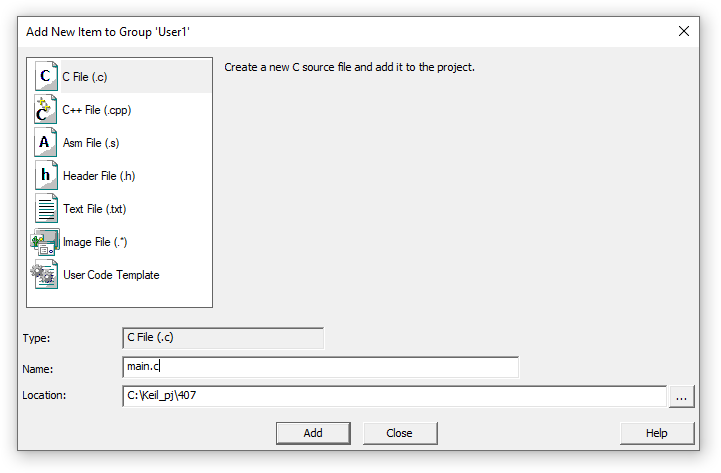The image size is (721, 473).
Task: Select the C File (.c) icon
Action: point(46,76)
